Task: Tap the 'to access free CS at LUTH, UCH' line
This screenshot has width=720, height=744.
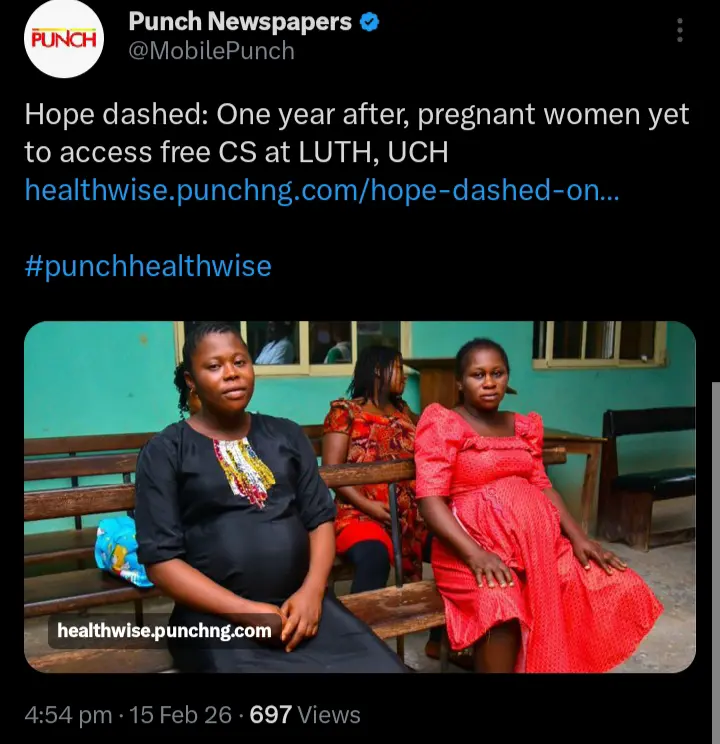Action: point(236,152)
